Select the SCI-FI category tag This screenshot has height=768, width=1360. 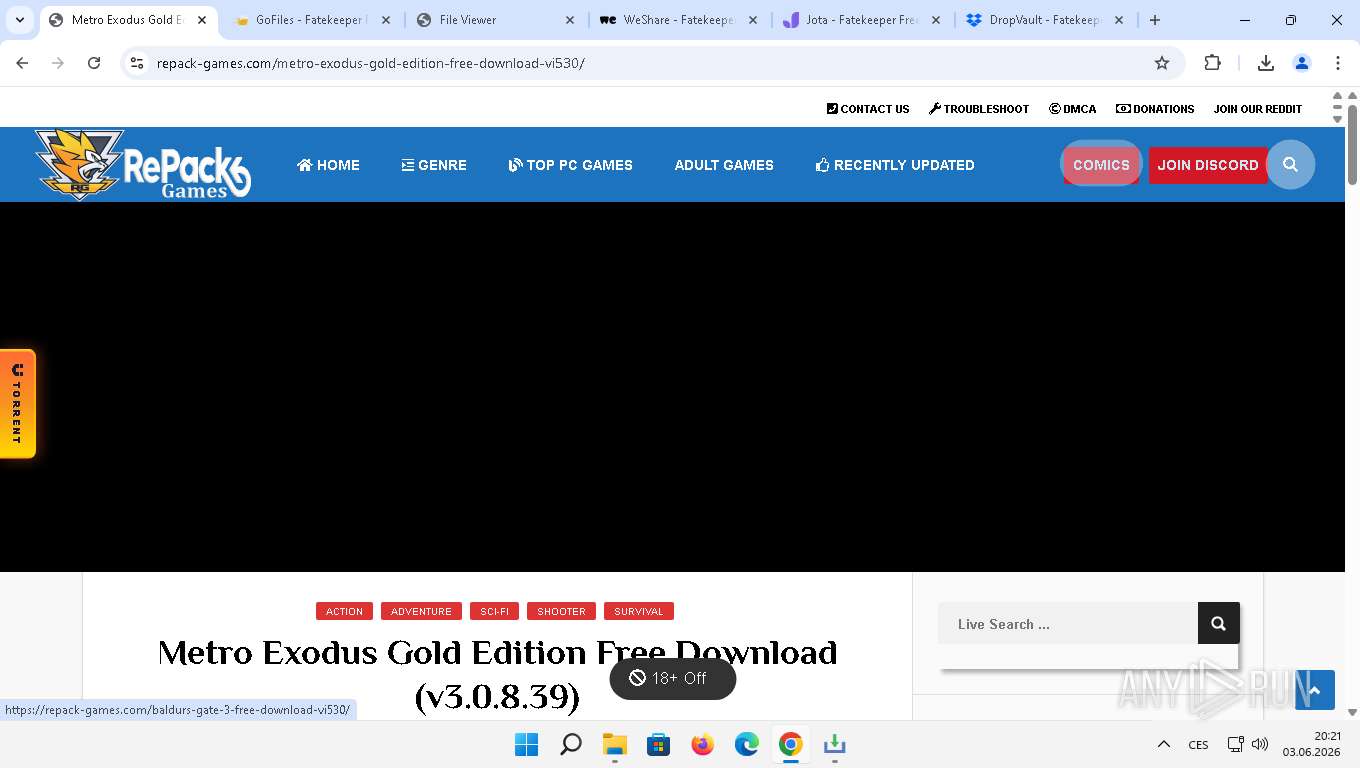pos(494,611)
